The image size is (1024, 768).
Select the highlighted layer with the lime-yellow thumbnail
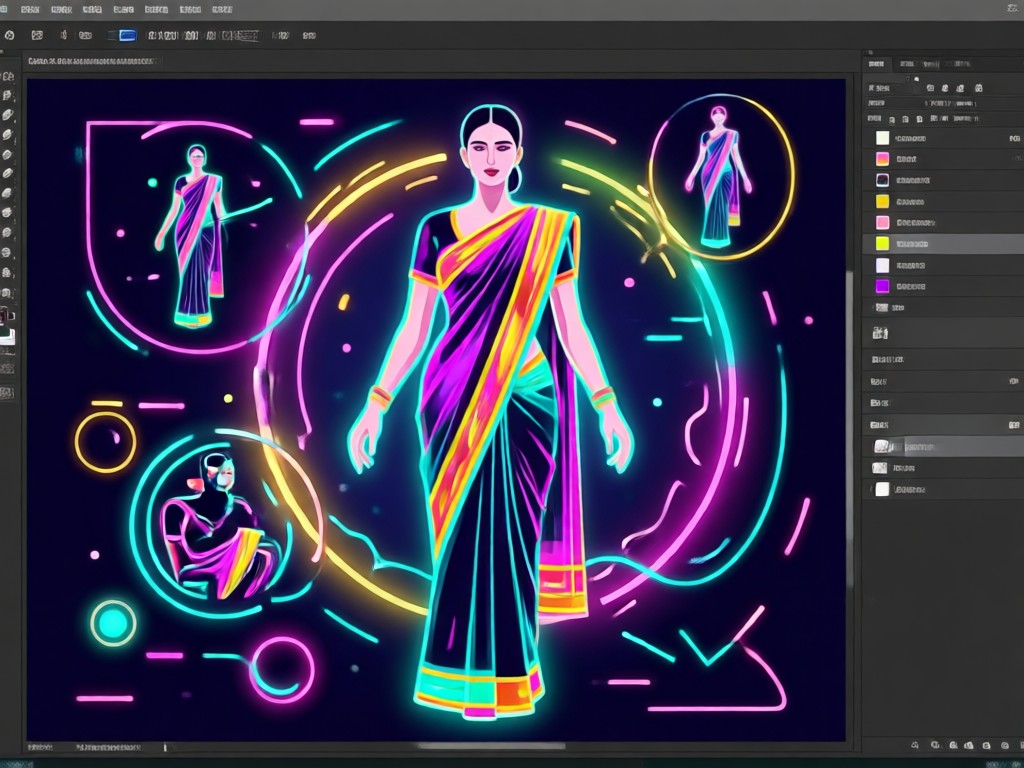(943, 244)
